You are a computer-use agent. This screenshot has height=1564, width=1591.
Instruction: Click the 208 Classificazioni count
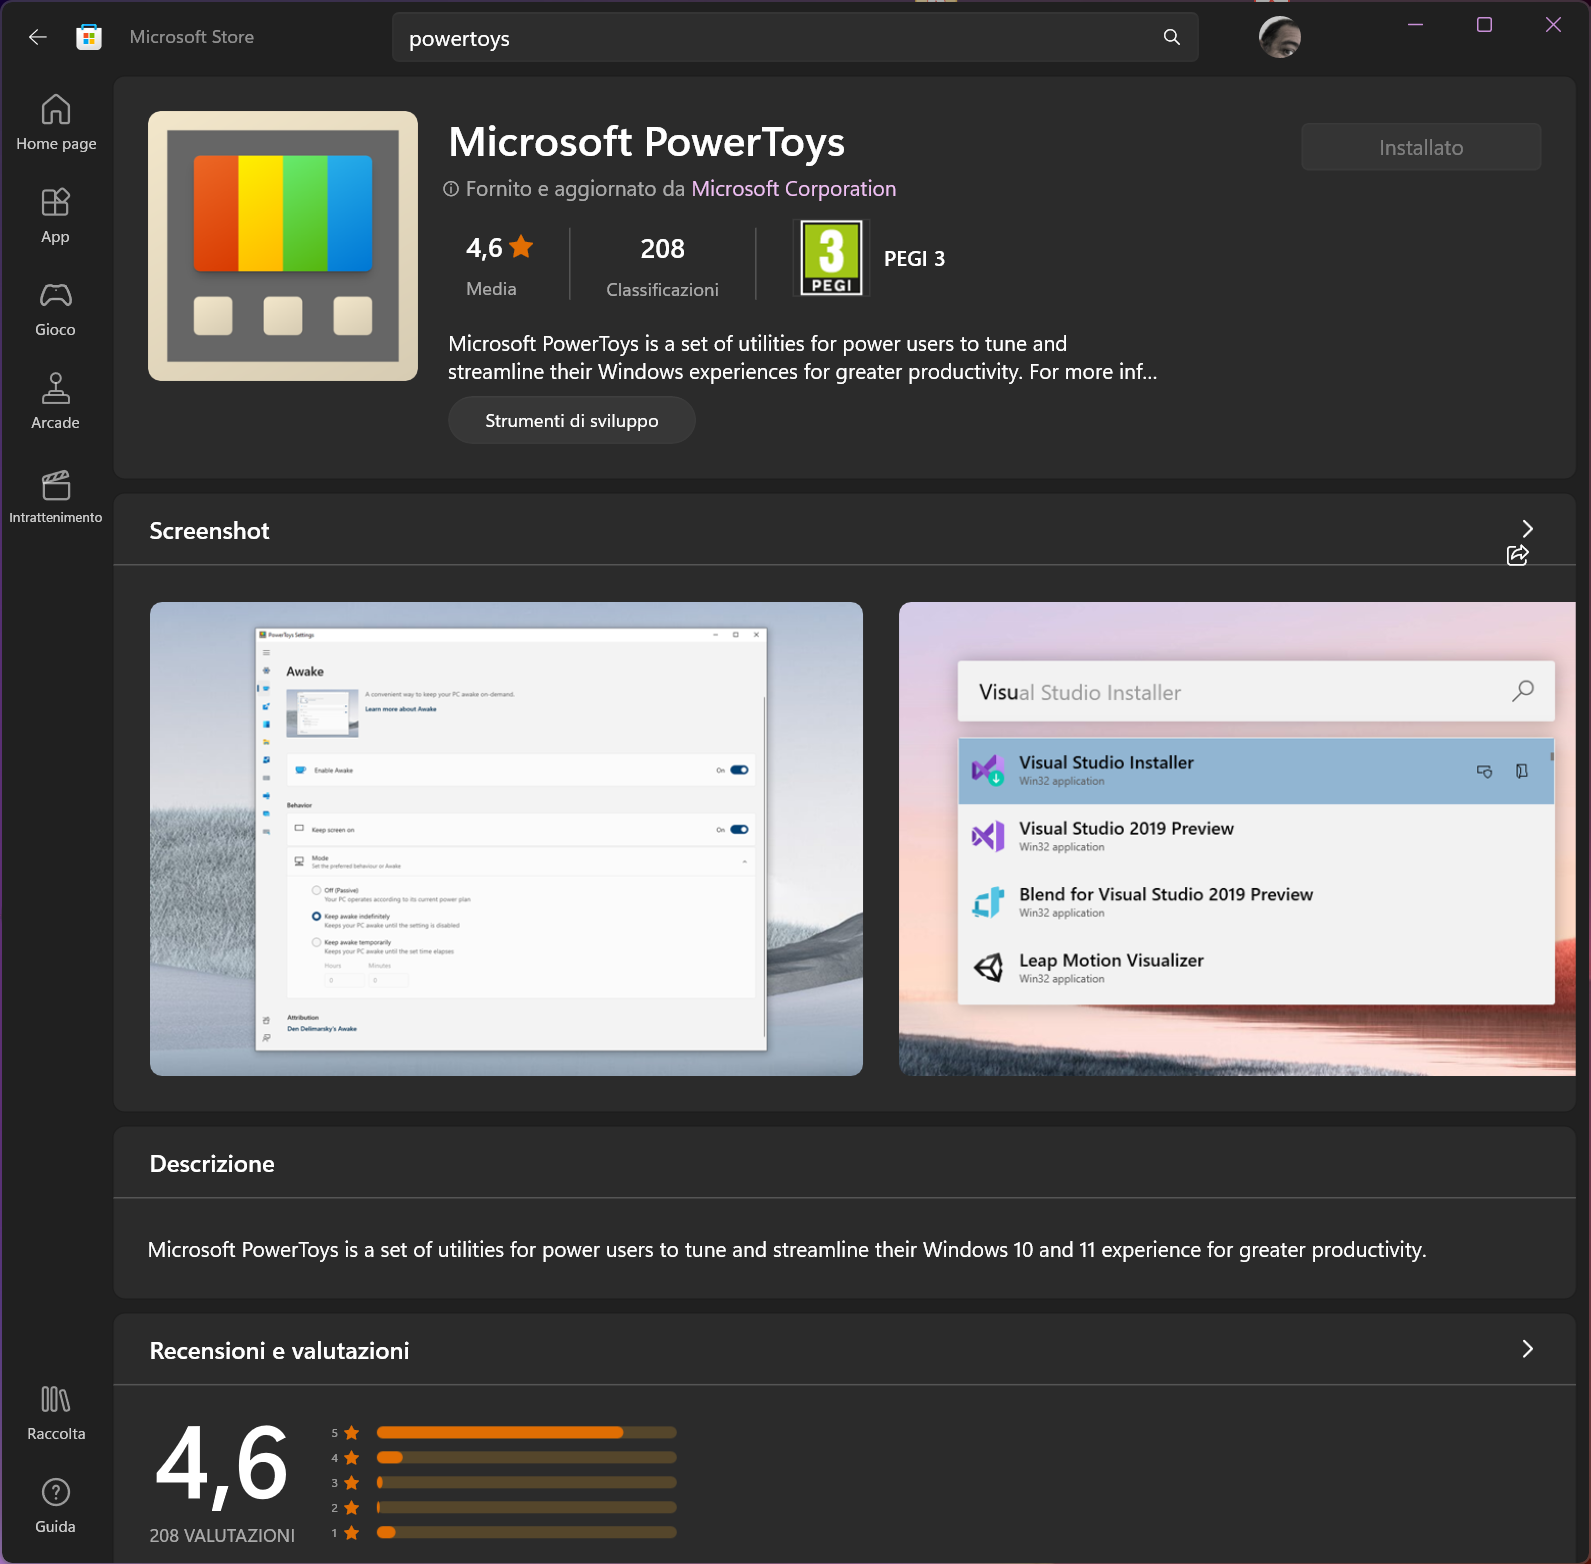coord(662,266)
